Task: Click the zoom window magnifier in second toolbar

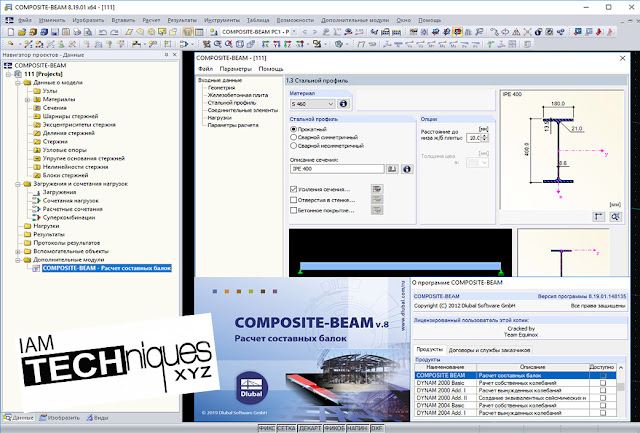Action: coord(218,44)
